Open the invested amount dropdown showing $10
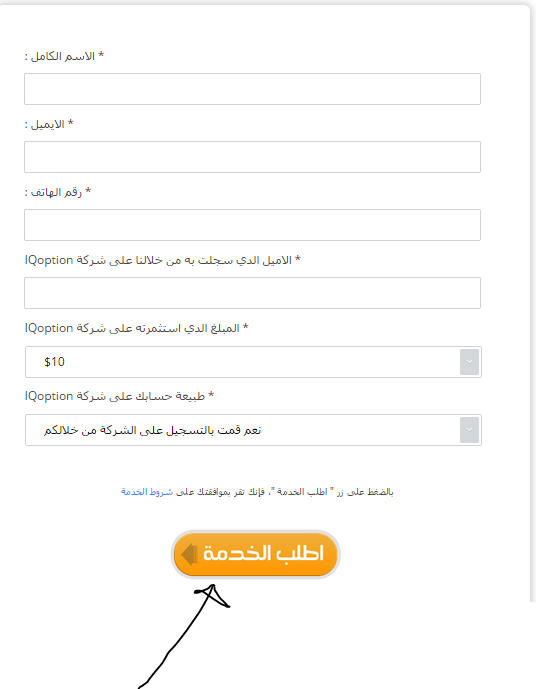536x689 pixels. pyautogui.click(x=253, y=362)
